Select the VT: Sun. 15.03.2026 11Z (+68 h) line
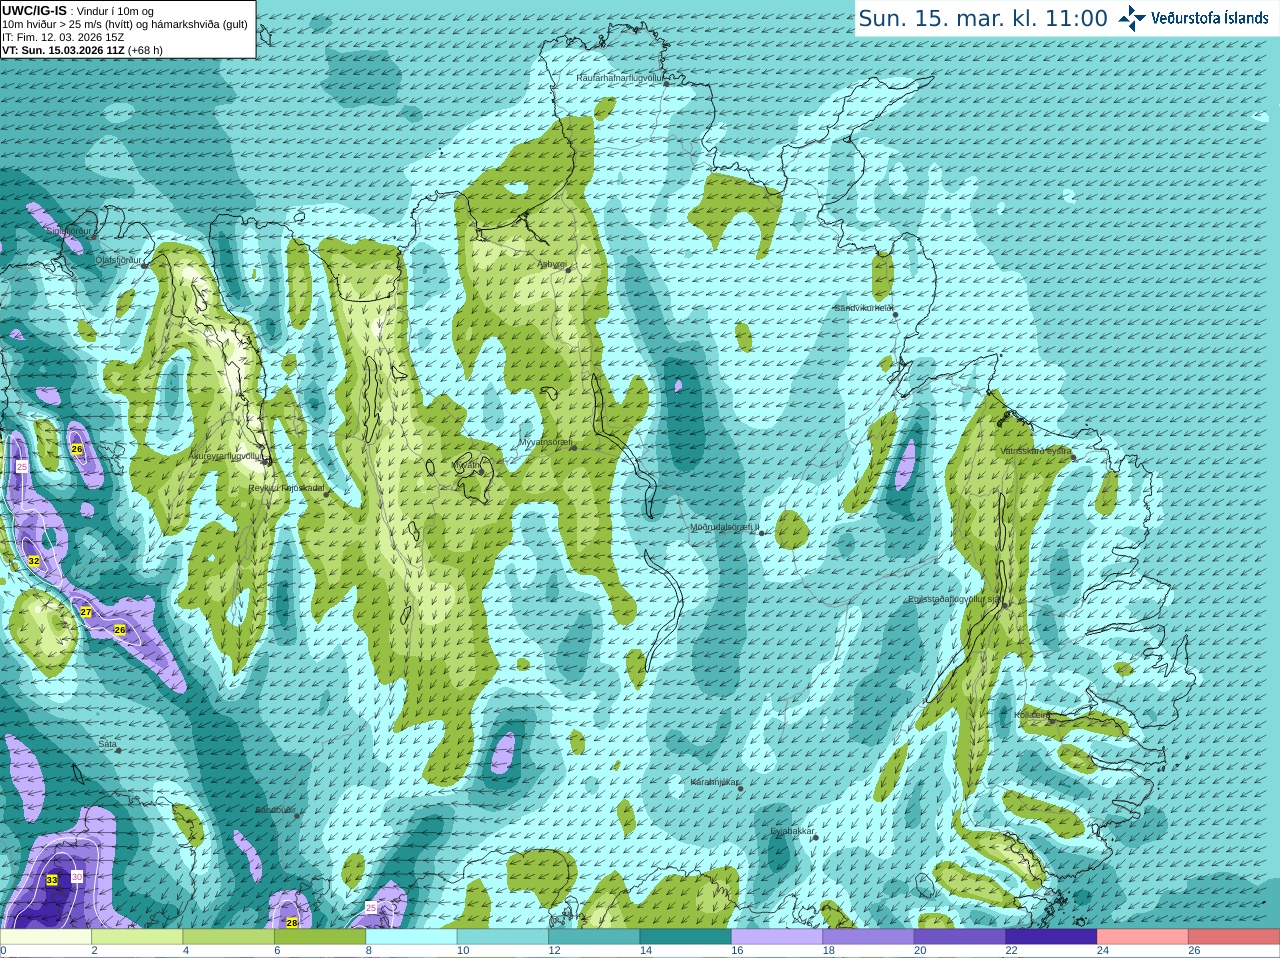This screenshot has width=1280, height=958. click(x=82, y=50)
